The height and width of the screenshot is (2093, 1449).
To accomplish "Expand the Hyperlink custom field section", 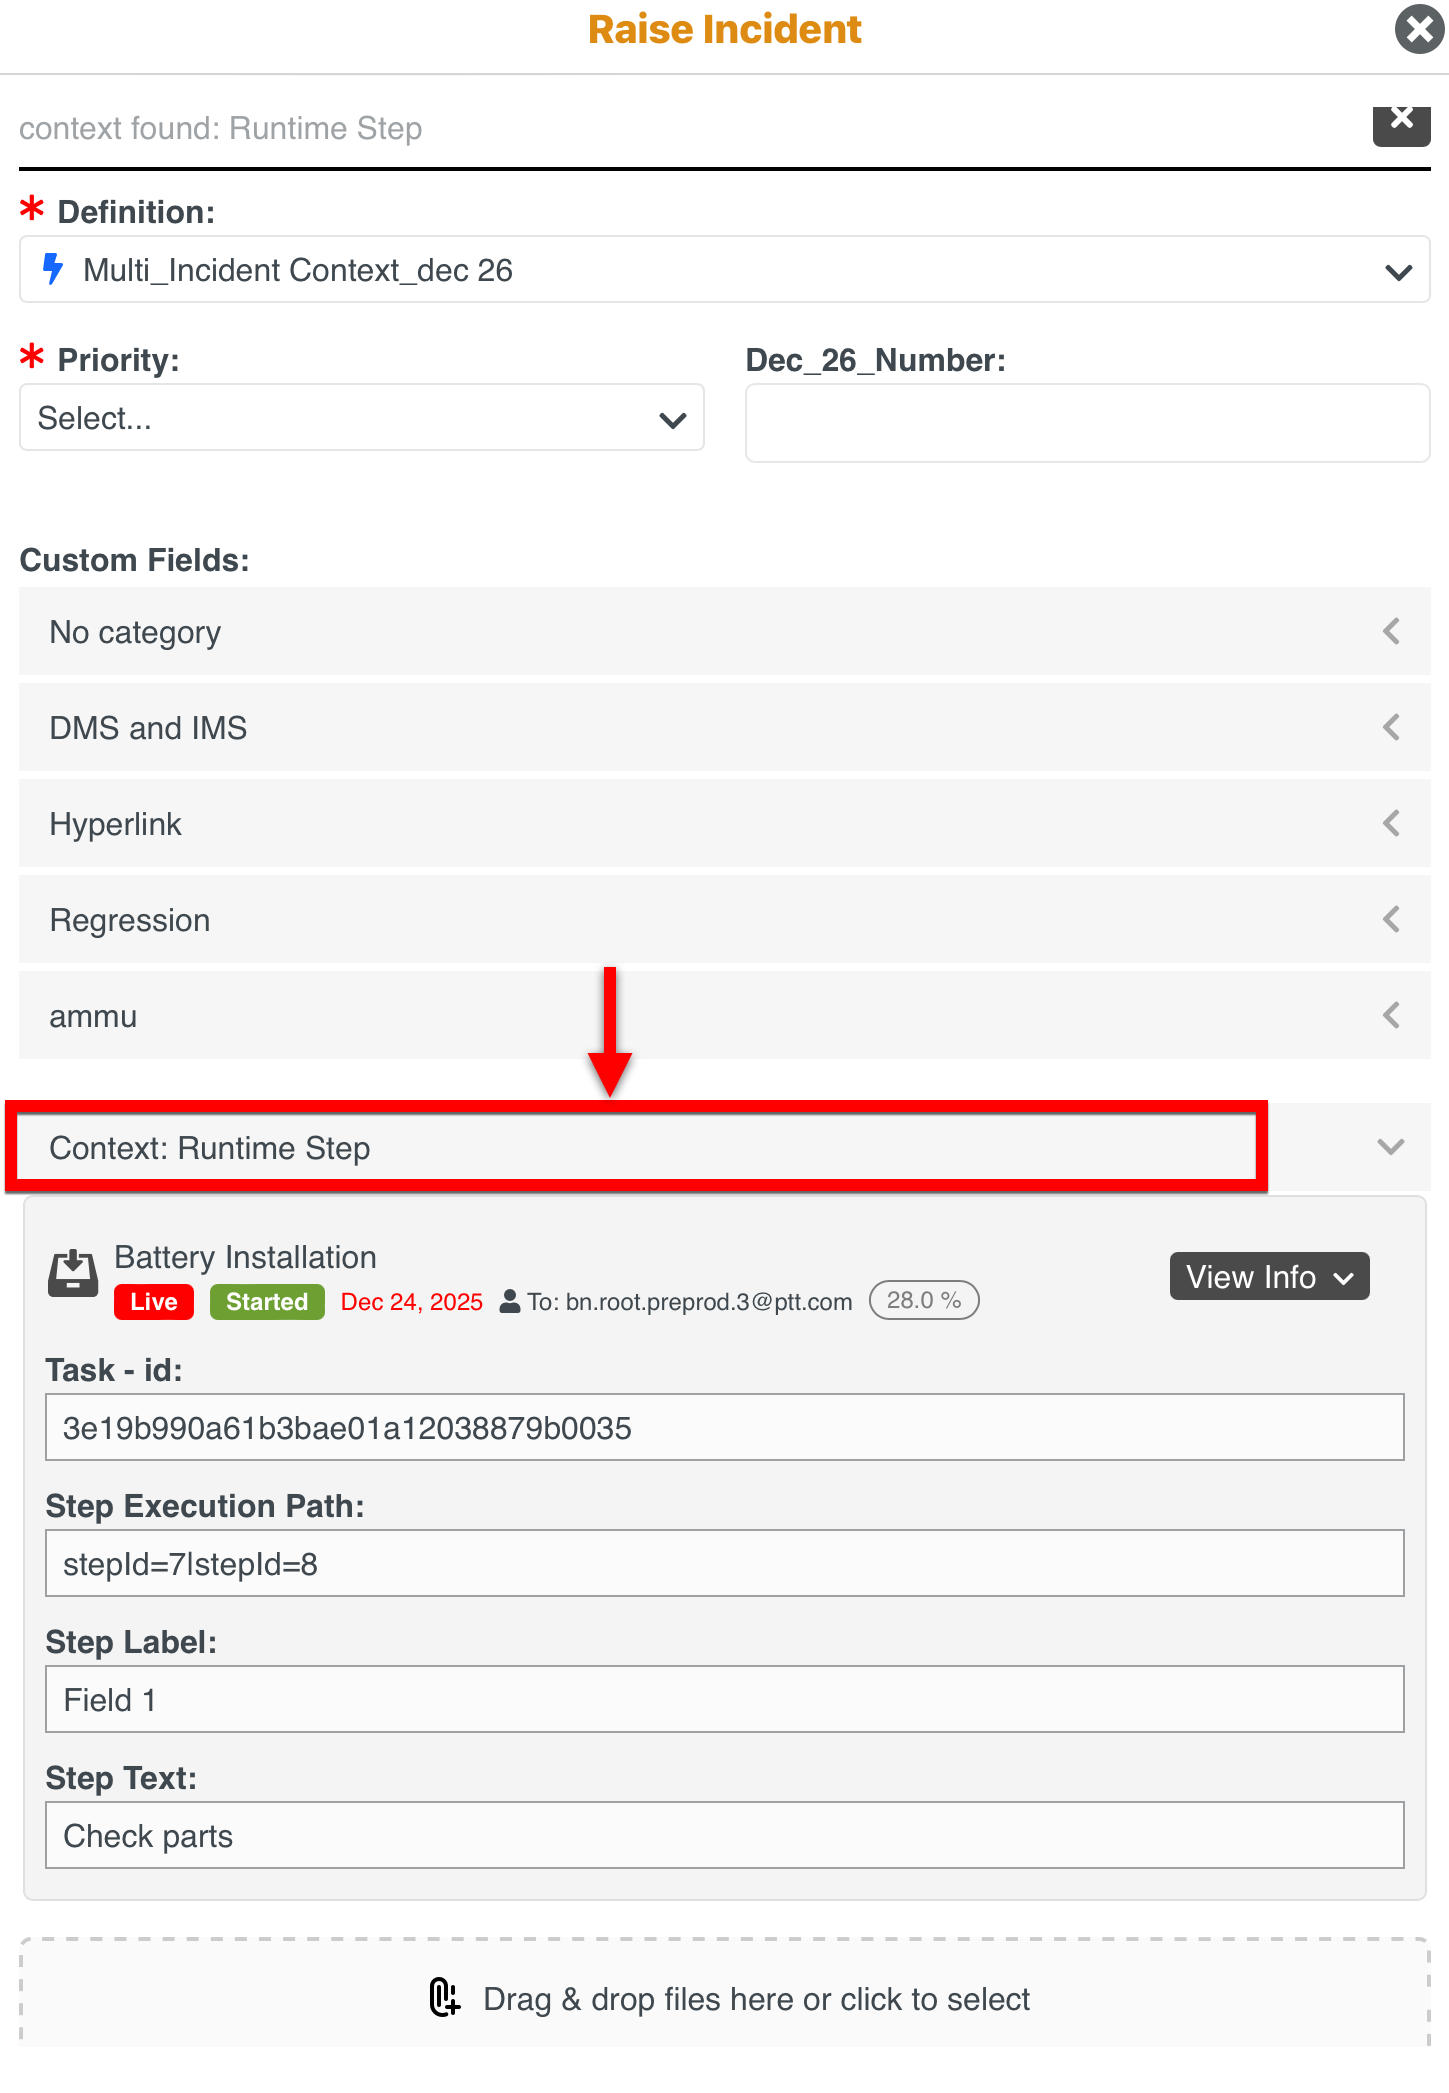I will pyautogui.click(x=1390, y=823).
